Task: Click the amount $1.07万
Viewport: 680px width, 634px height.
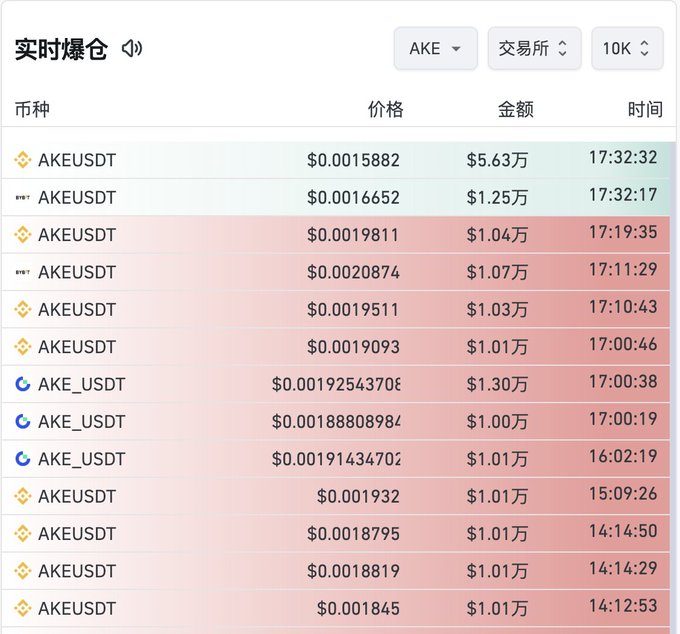Action: [497, 272]
